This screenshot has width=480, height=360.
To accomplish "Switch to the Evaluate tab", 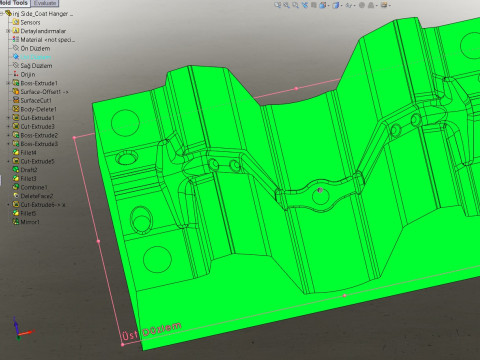I will point(45,3).
